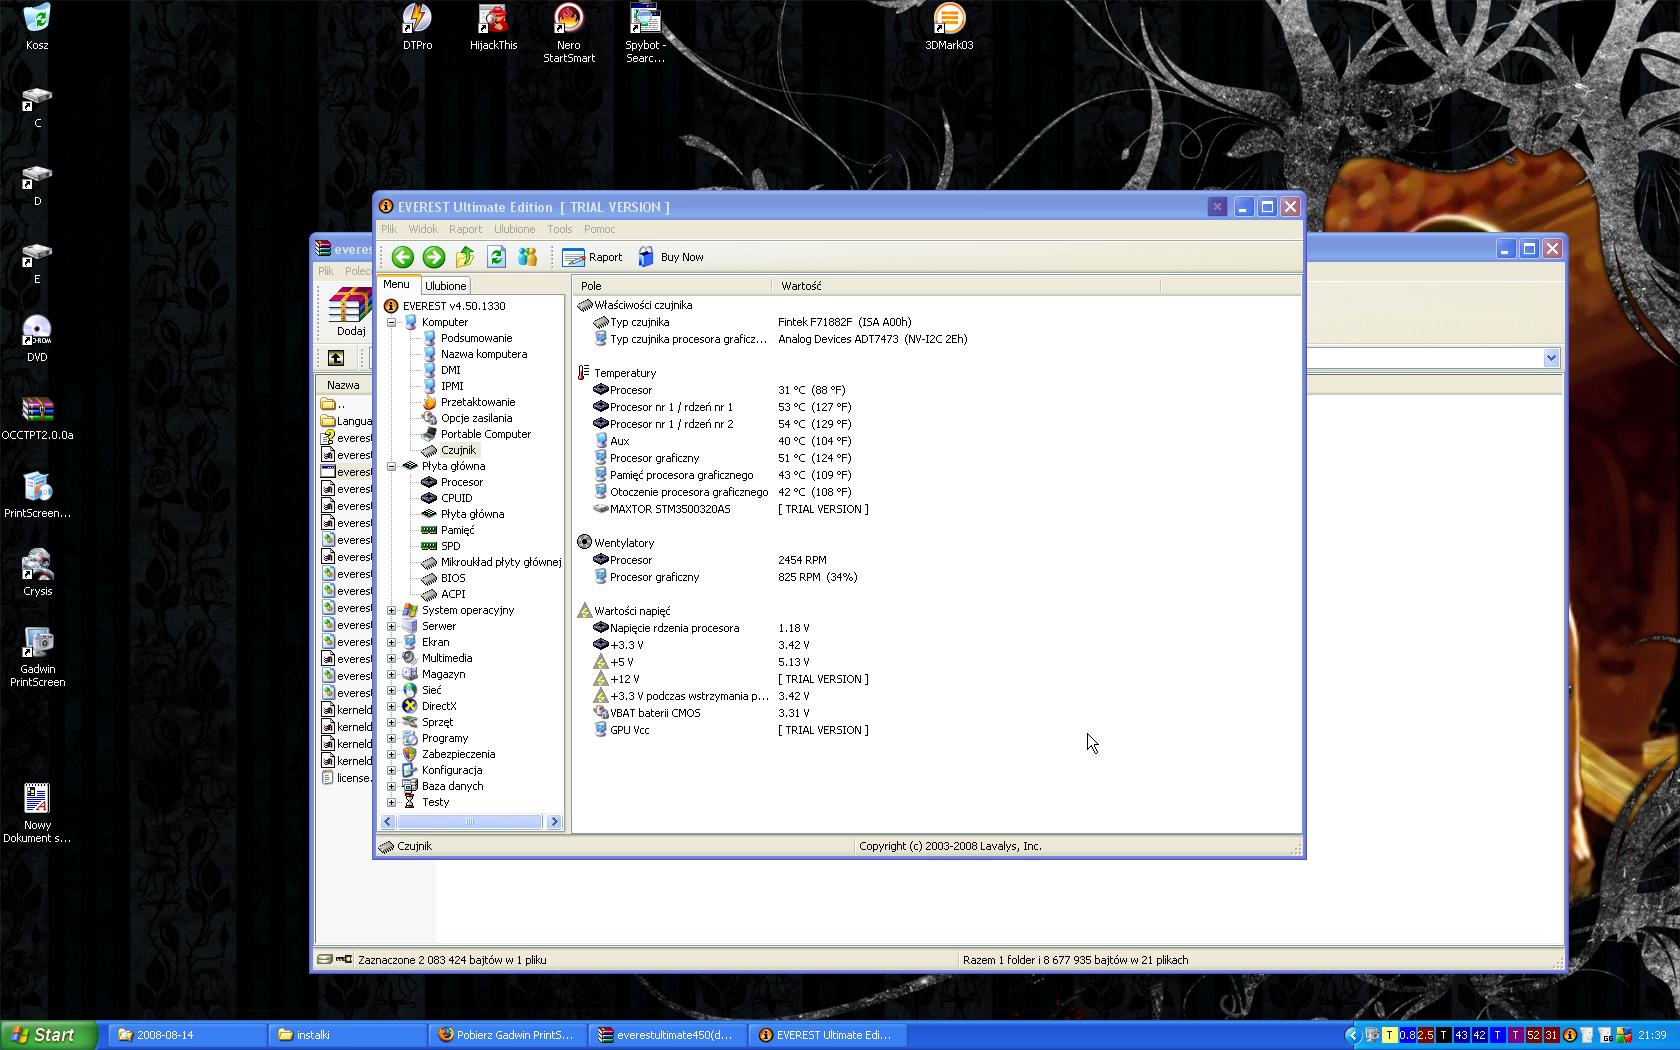Click the Wartość column header
The width and height of the screenshot is (1680, 1050).
(965, 286)
